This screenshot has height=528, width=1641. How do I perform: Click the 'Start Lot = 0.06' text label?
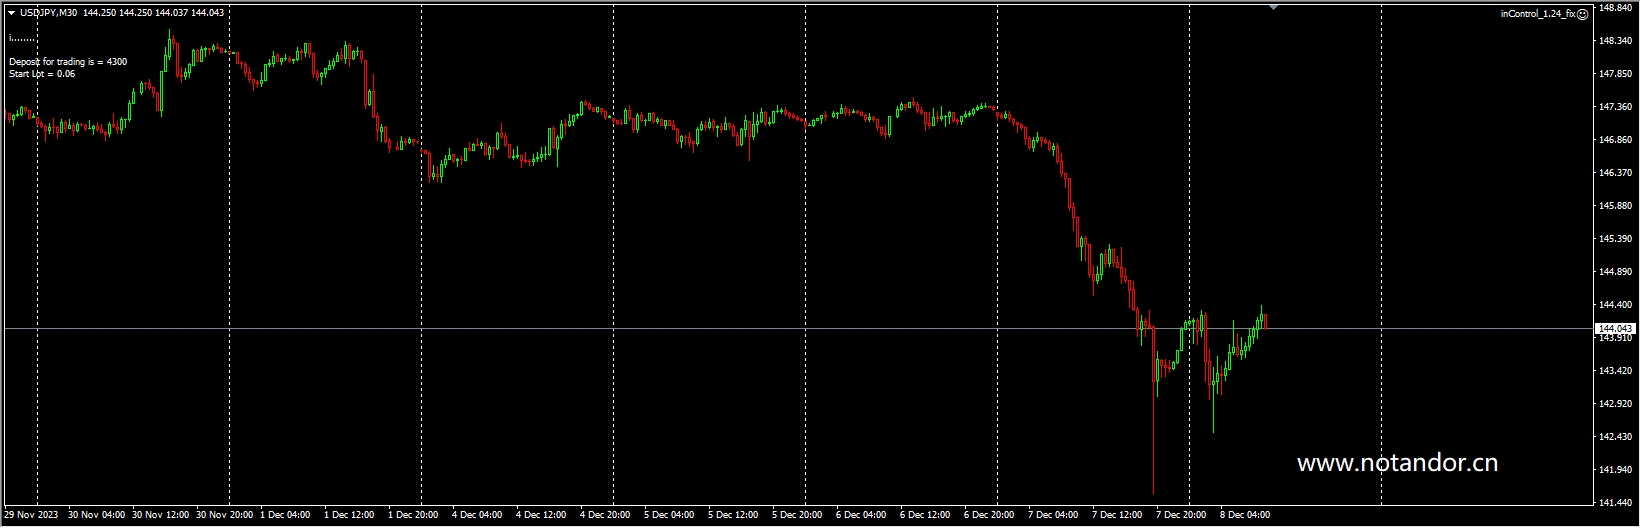pos(42,74)
